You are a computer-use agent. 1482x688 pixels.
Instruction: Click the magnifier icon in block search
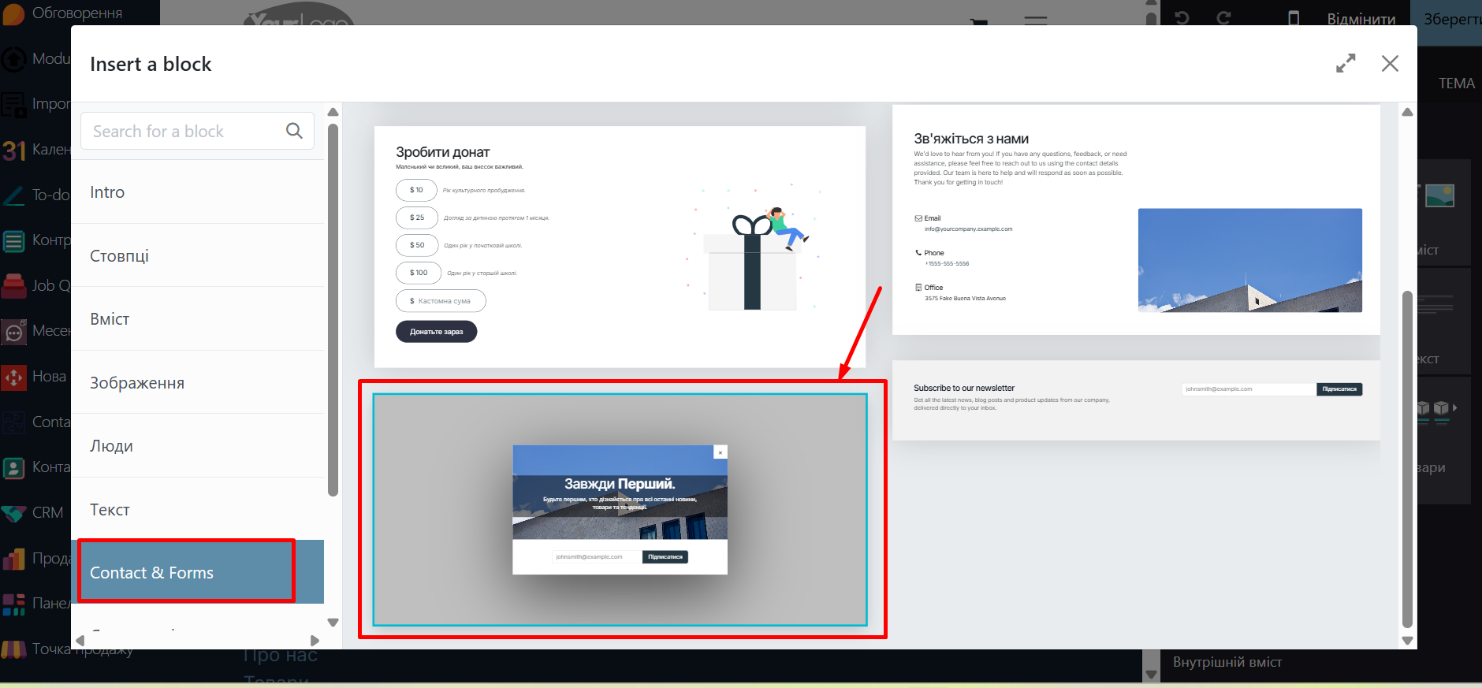tap(294, 131)
